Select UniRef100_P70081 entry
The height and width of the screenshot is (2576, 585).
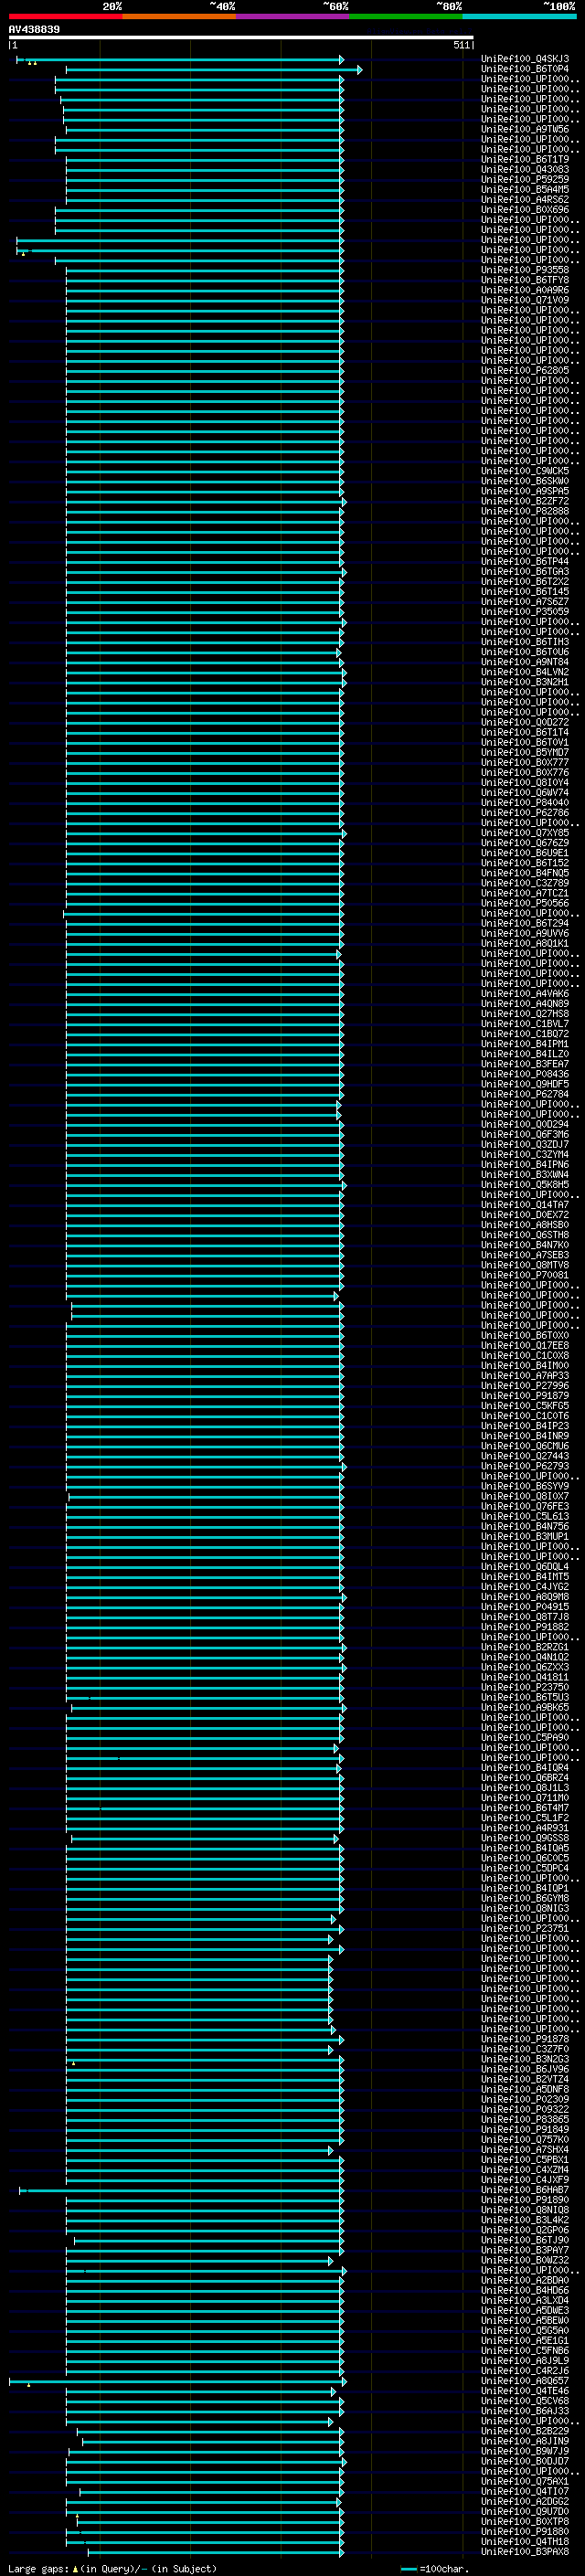pyautogui.click(x=525, y=1275)
